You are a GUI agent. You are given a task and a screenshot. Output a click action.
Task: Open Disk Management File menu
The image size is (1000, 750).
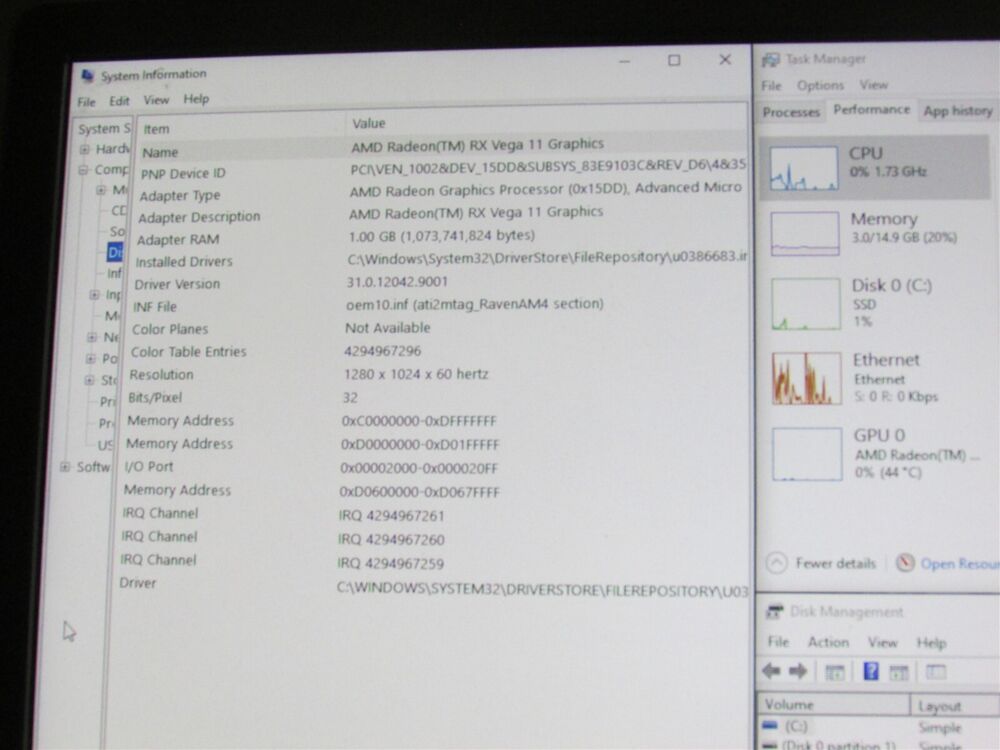click(778, 642)
